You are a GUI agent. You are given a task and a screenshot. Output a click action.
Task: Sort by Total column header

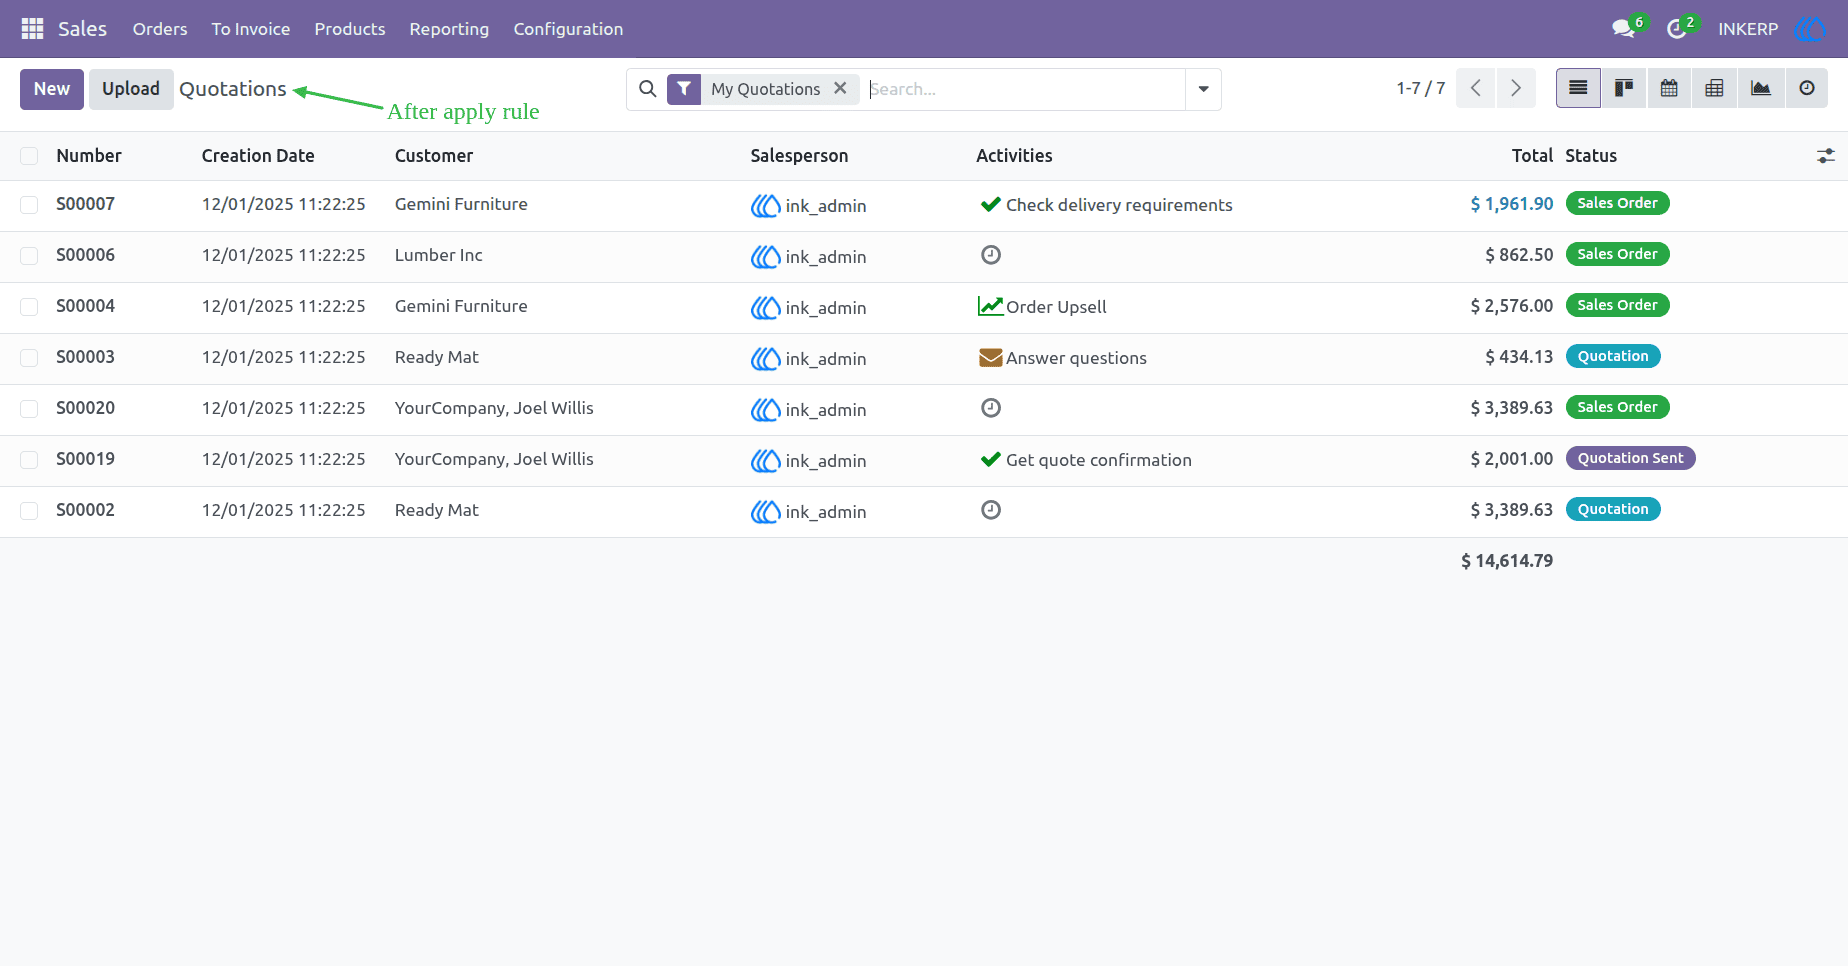[1532, 156]
